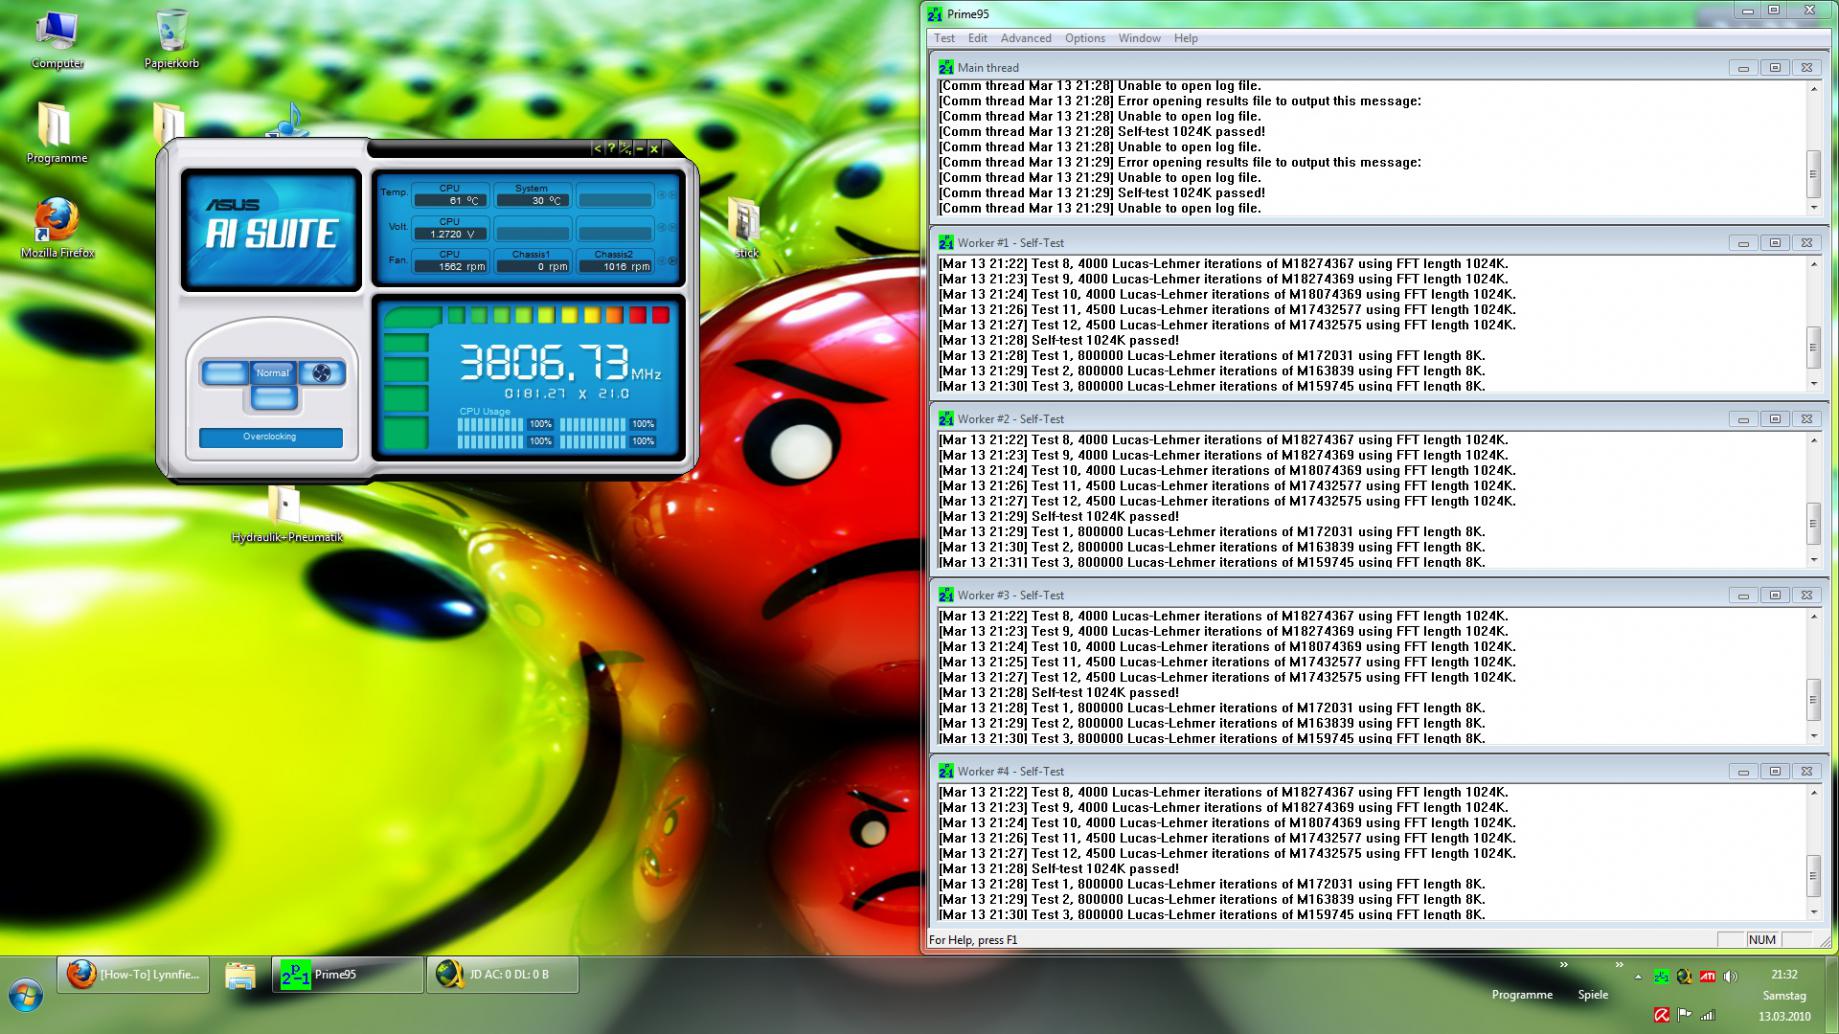The image size is (1839, 1034).
Task: Click the Worker #4 scrollbar down arrow
Action: pos(1814,912)
